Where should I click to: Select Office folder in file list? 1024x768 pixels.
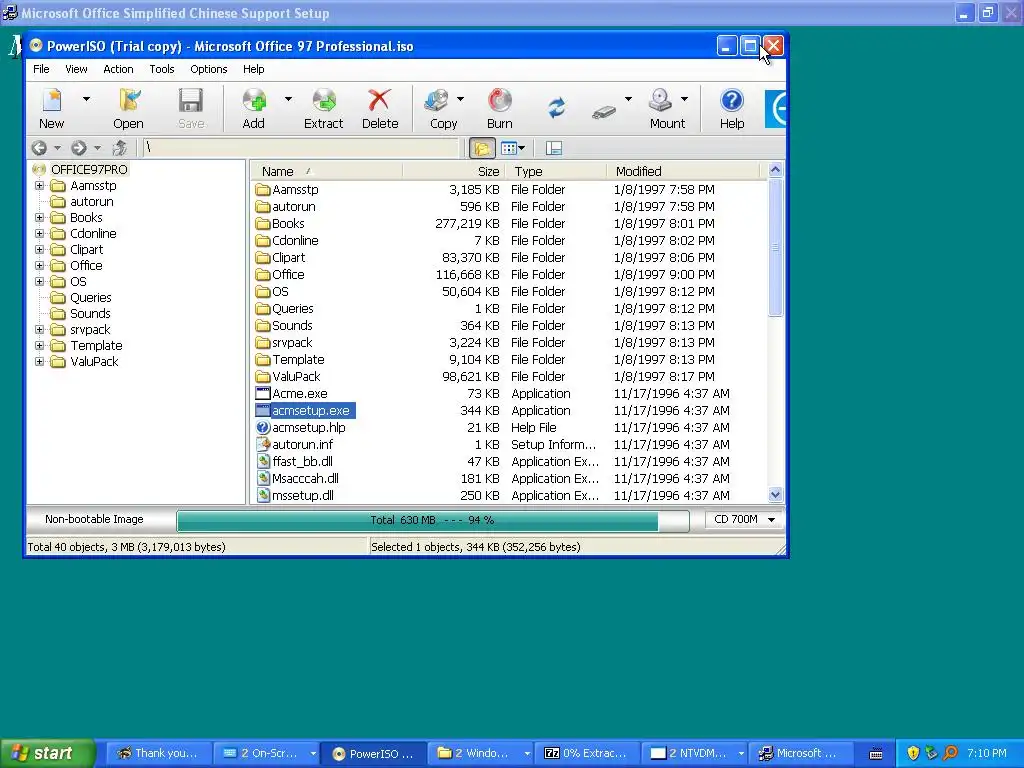pyautogui.click(x=288, y=275)
